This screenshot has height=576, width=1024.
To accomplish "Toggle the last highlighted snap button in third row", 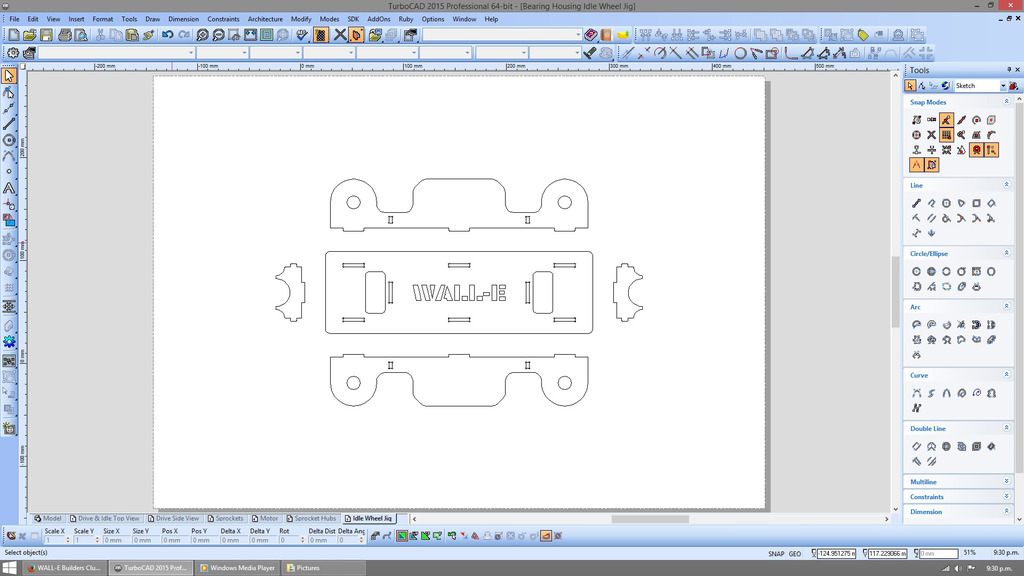I will [991, 150].
